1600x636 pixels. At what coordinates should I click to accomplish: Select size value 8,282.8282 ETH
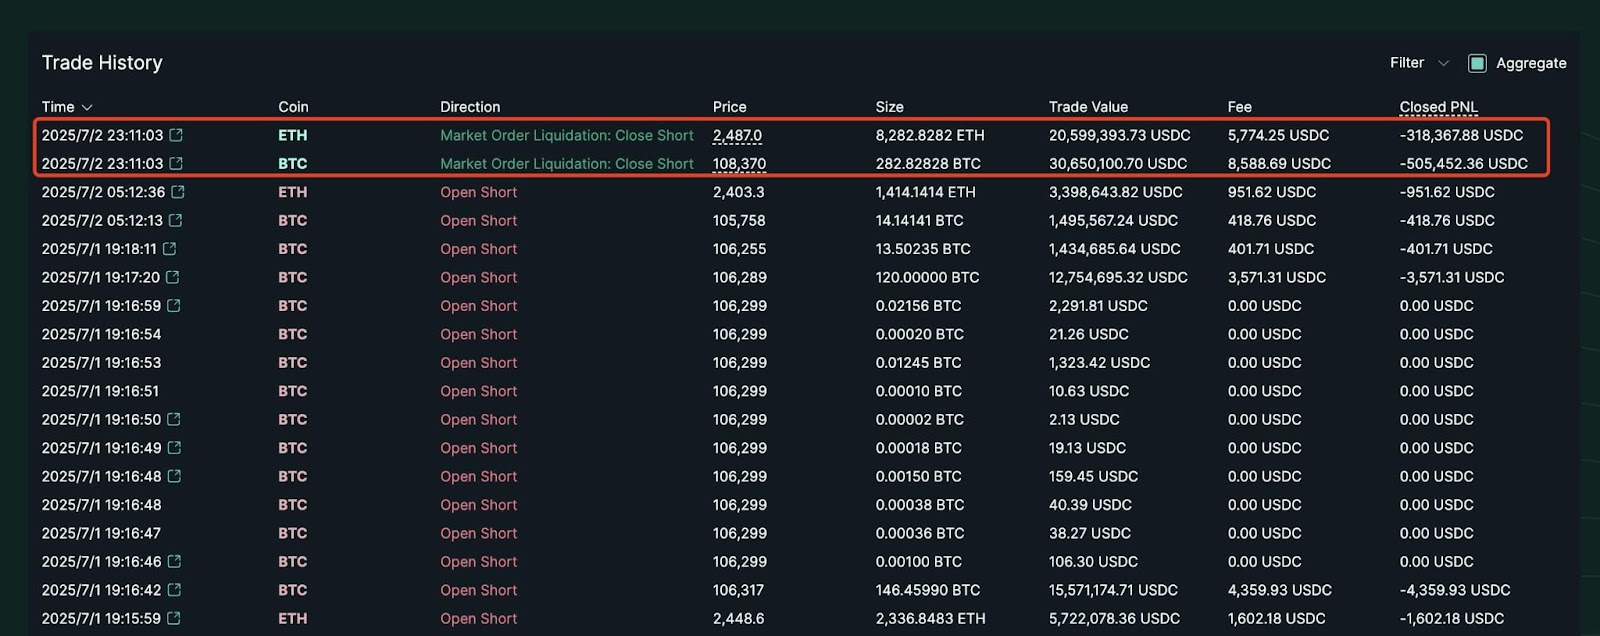click(x=930, y=135)
